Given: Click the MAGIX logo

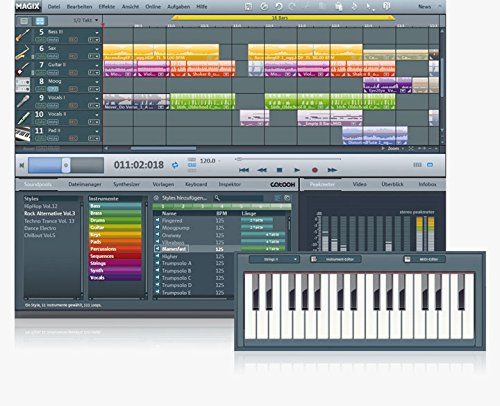Looking at the screenshot, I should [27, 6].
